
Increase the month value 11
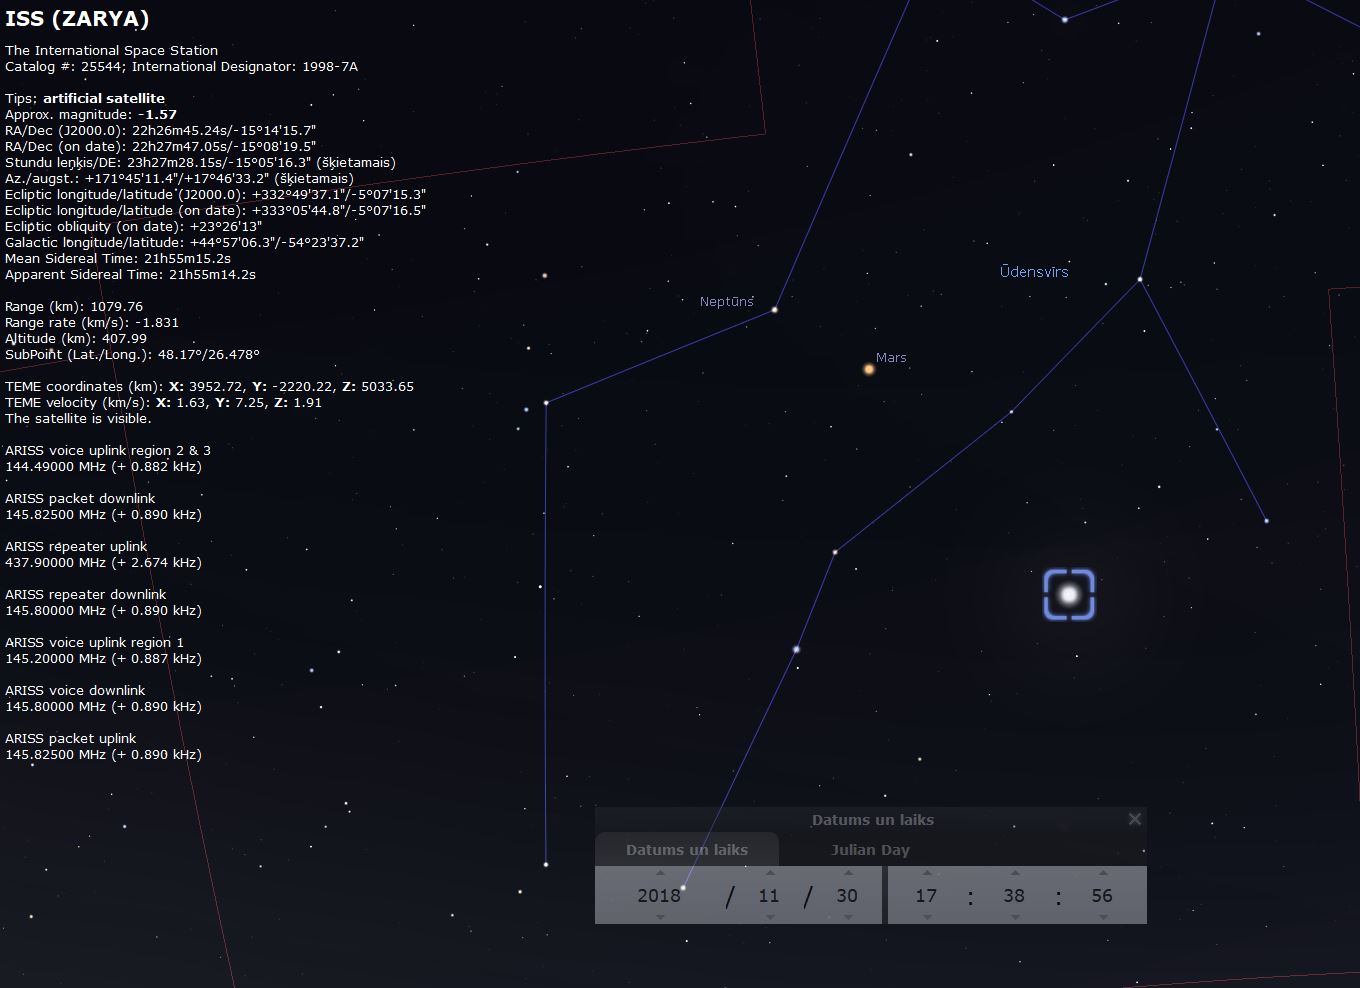coord(769,873)
